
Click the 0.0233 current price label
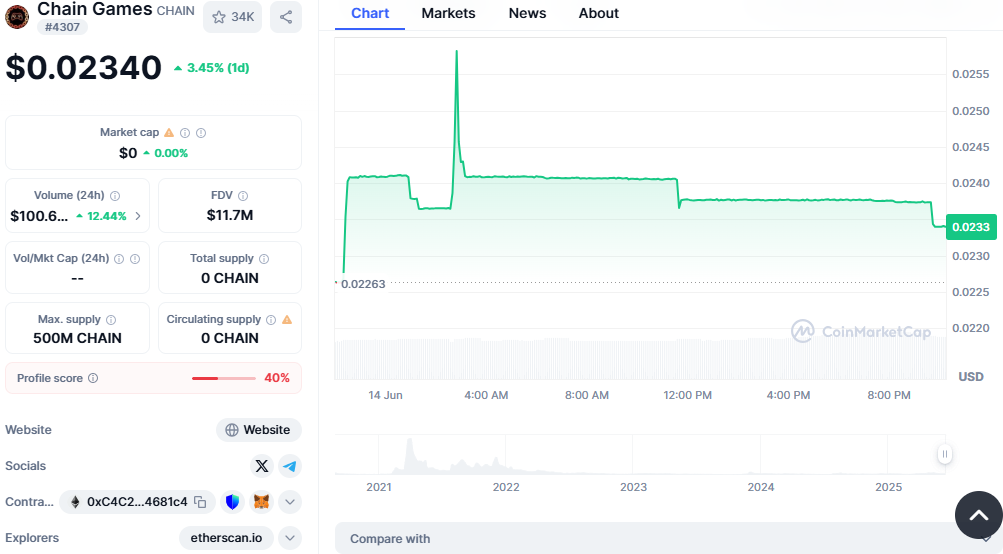coord(971,227)
